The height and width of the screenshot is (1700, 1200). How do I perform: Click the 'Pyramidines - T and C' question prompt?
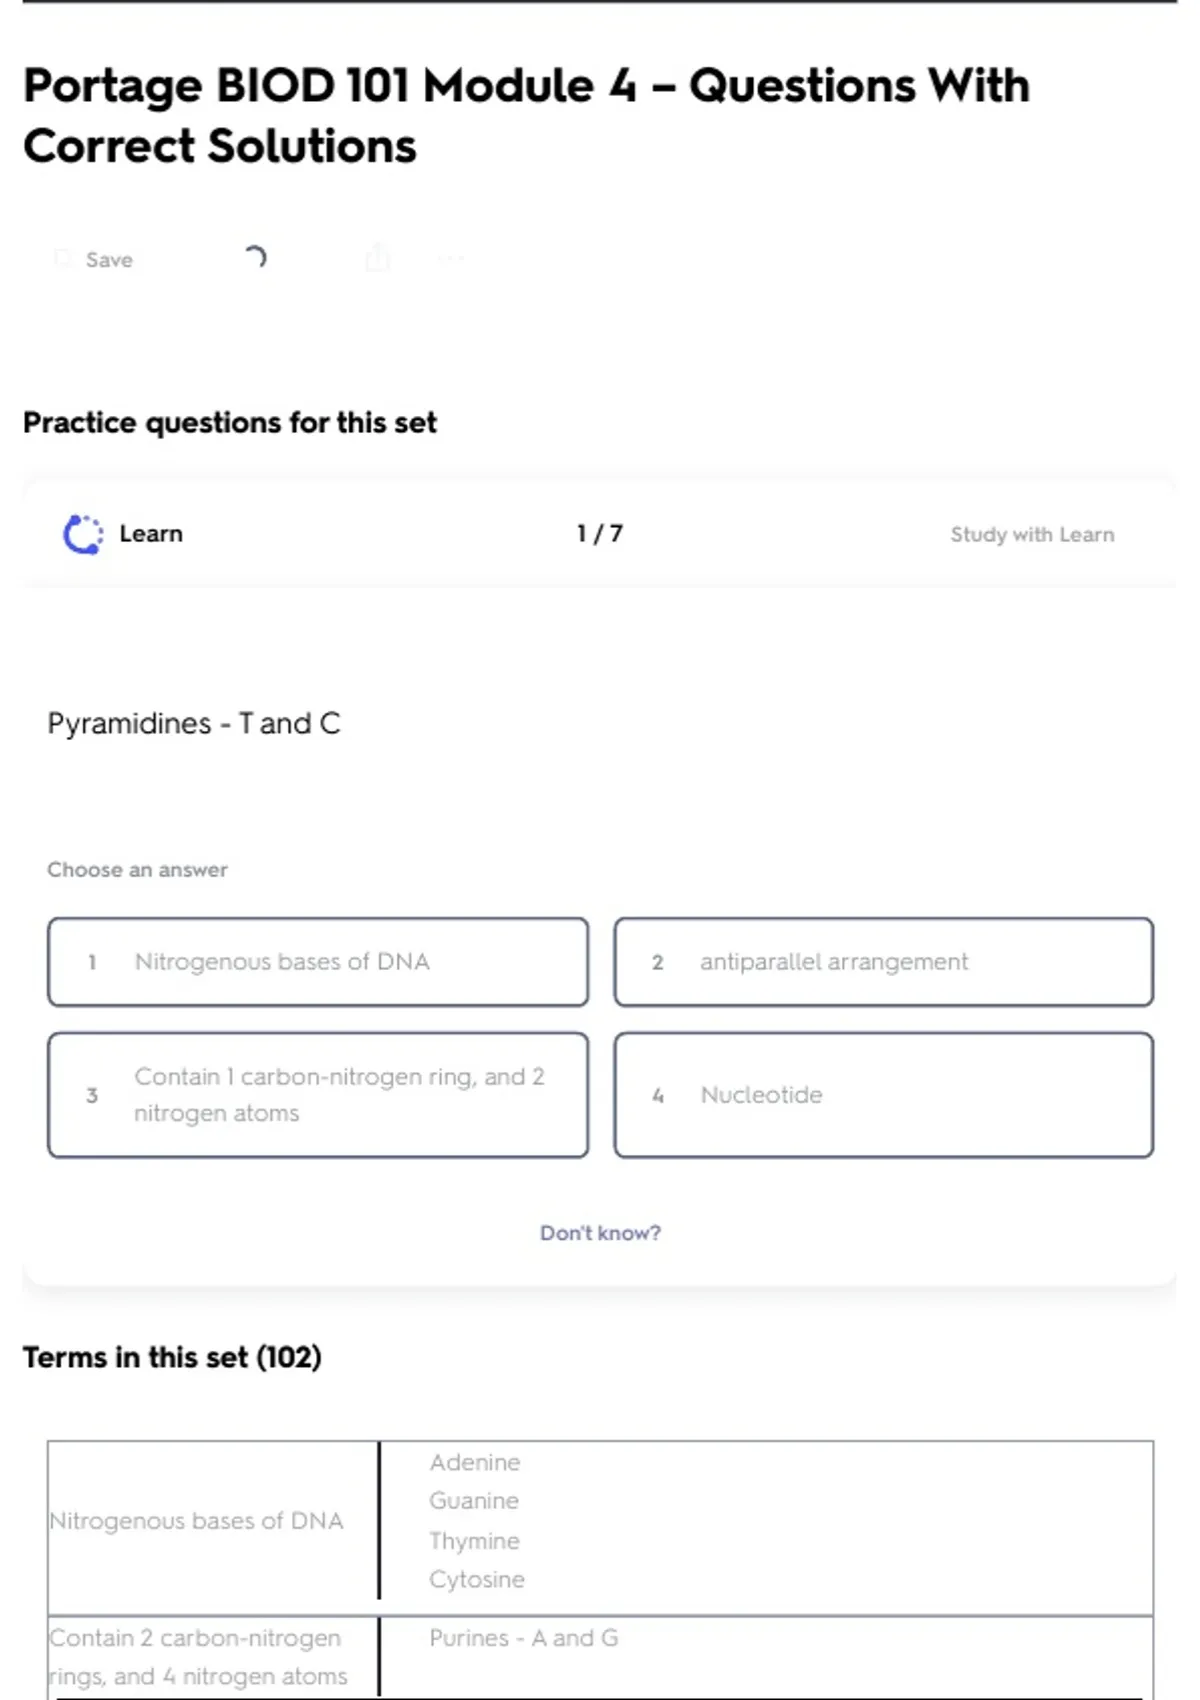(x=194, y=723)
